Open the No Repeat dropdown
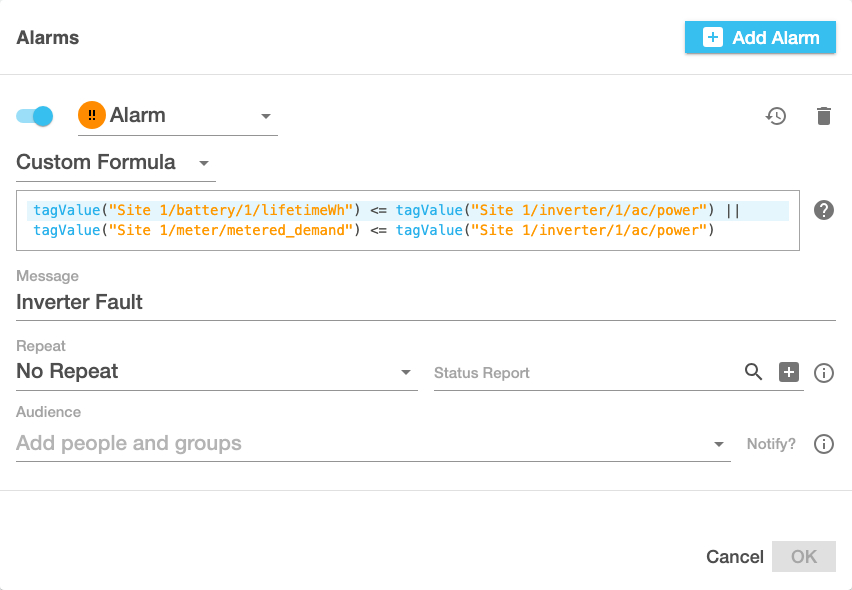Viewport: 852px width, 590px height. [406, 372]
